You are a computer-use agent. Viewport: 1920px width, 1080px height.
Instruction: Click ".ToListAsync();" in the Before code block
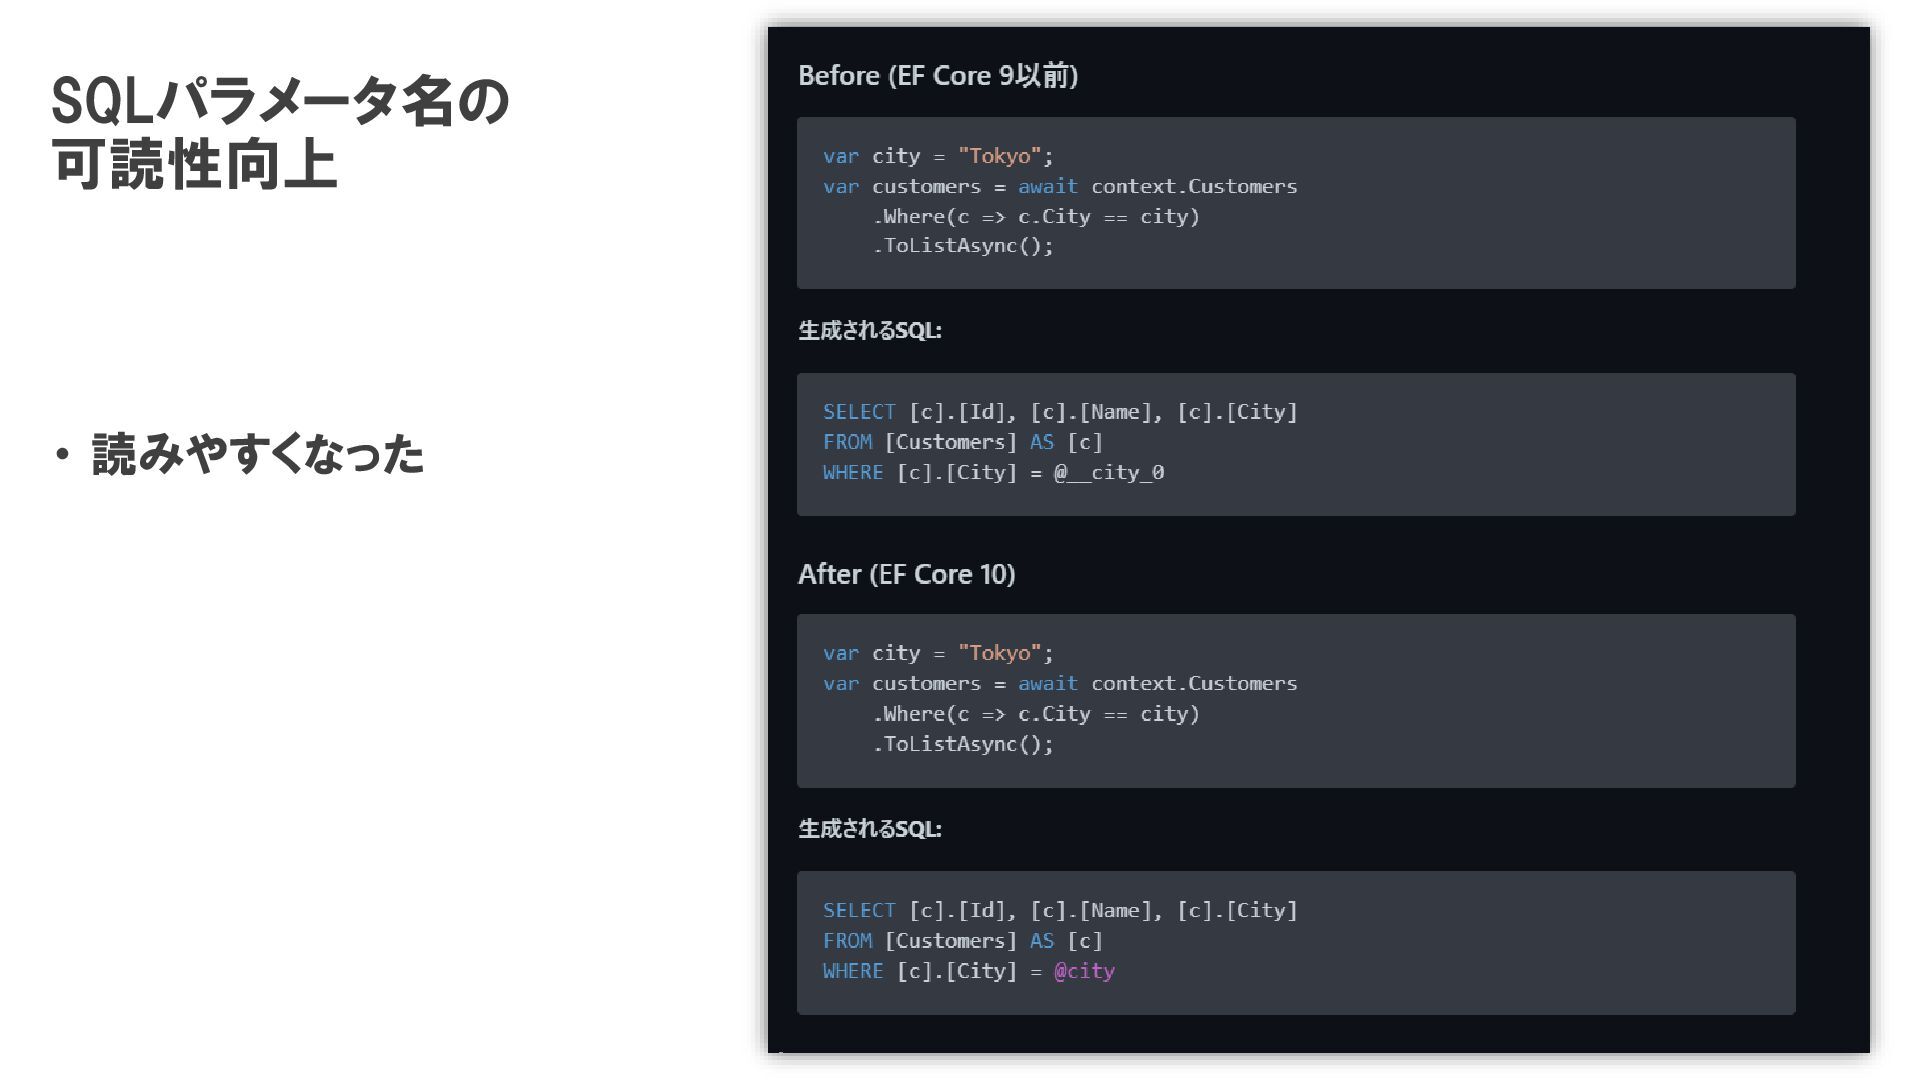coord(963,246)
